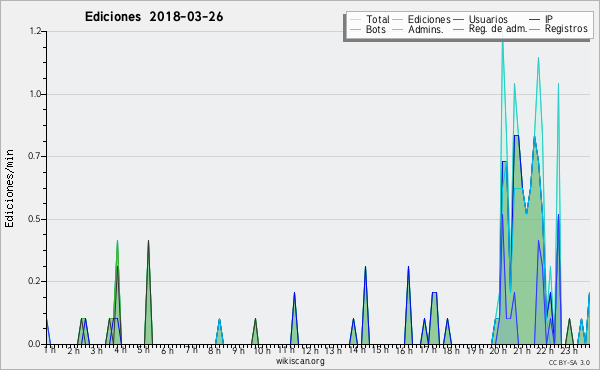Click the 20 h tick label

(497, 350)
